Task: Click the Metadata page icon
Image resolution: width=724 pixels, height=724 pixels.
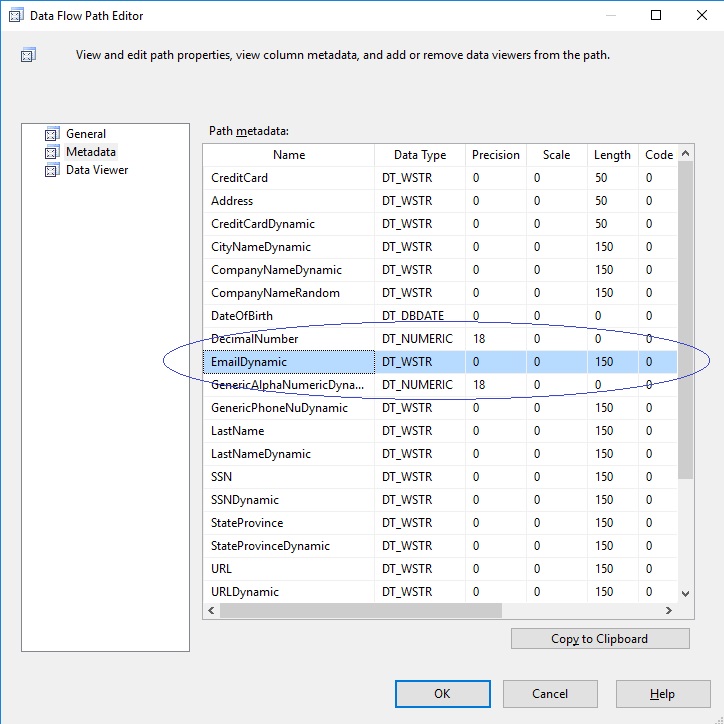Action: [x=52, y=152]
